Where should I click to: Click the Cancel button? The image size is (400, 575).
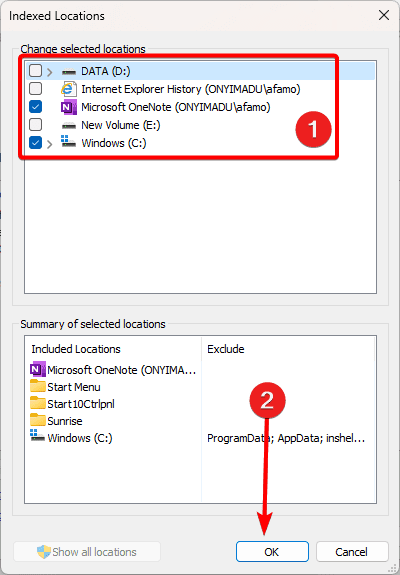352,552
